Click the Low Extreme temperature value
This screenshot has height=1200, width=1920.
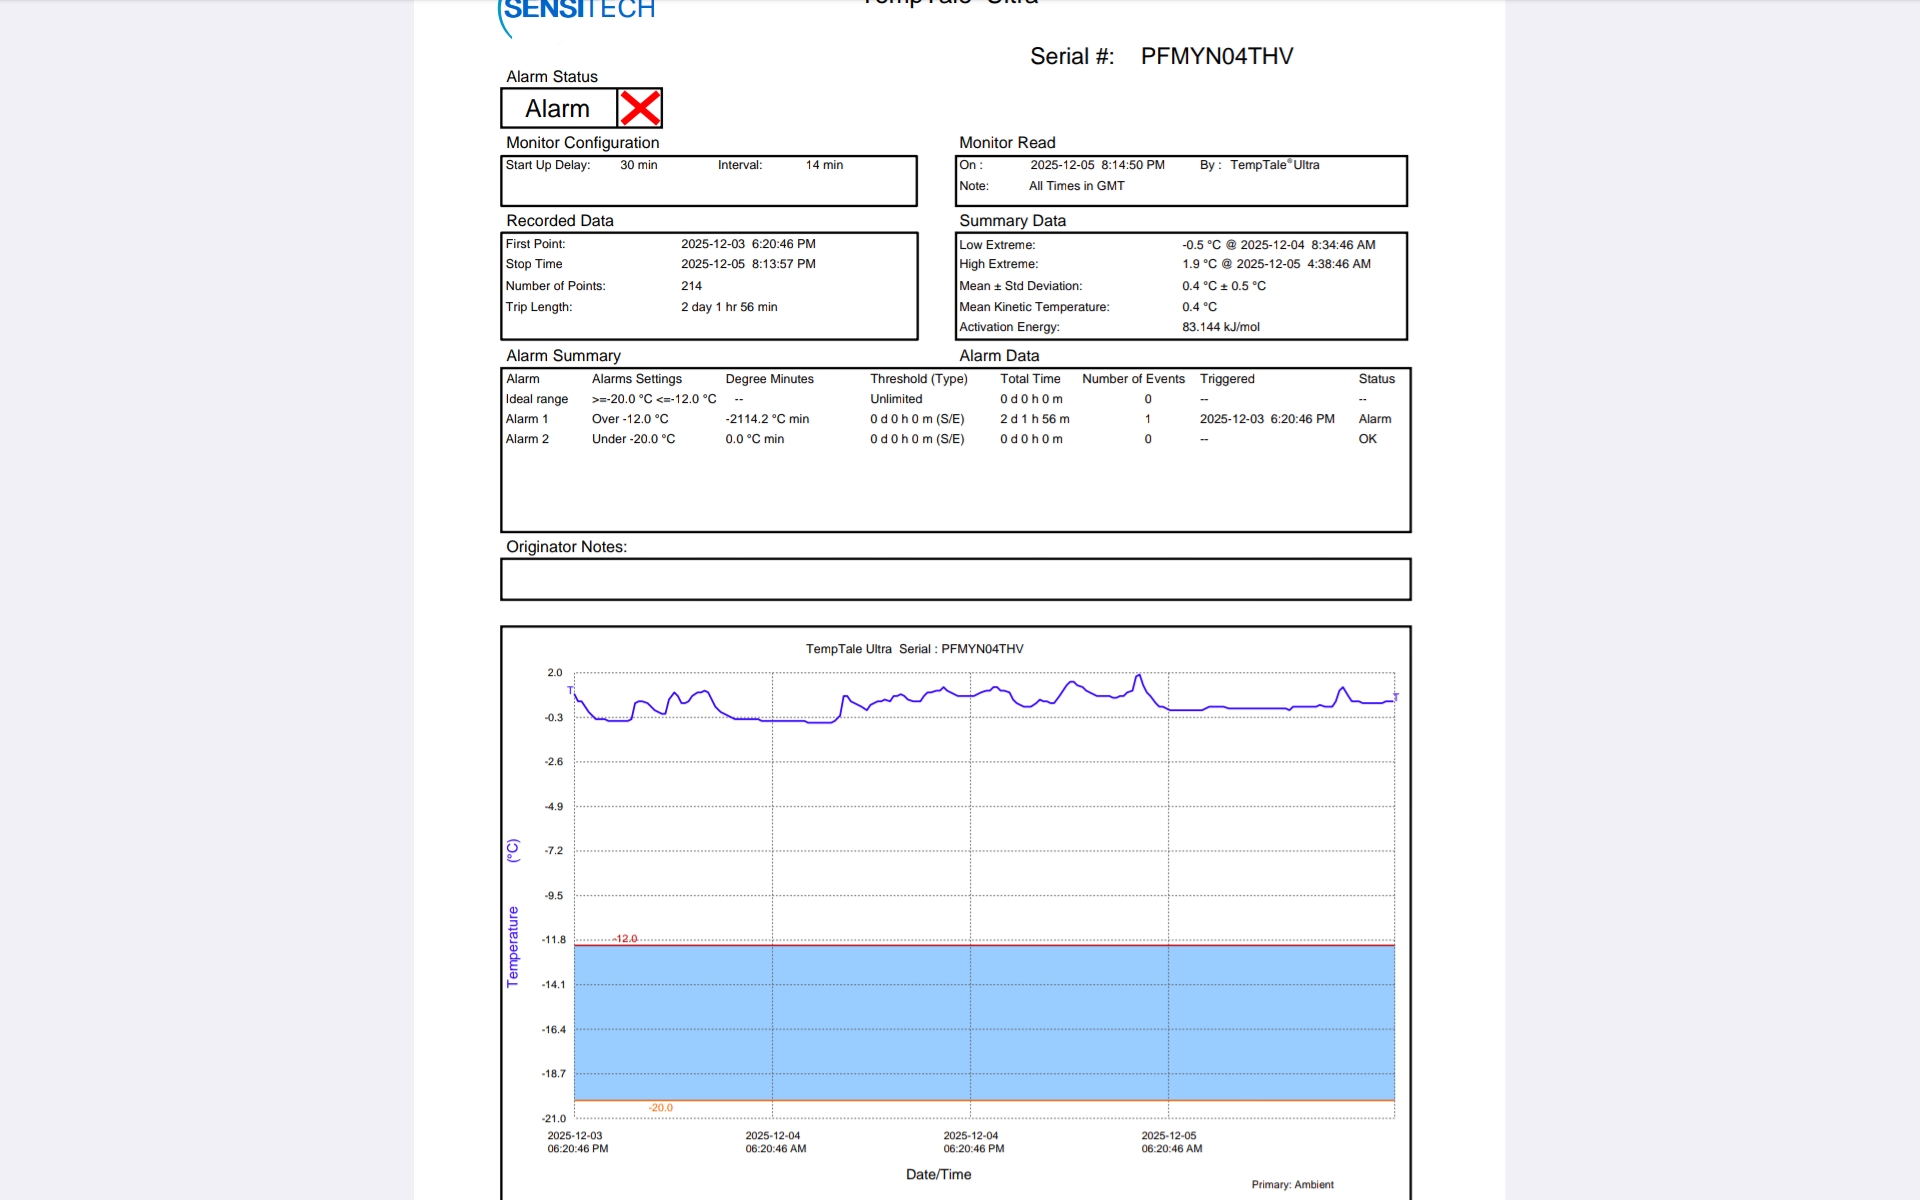click(1278, 245)
